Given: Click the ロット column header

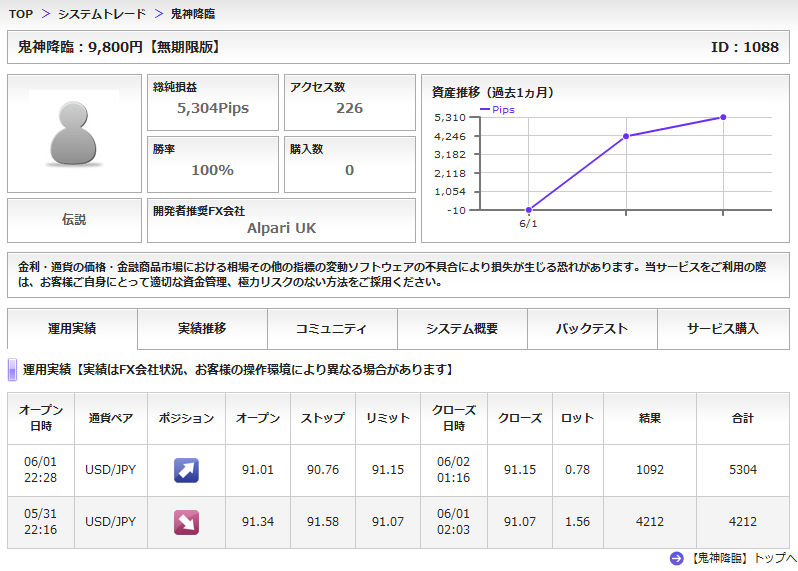Looking at the screenshot, I should point(578,418).
